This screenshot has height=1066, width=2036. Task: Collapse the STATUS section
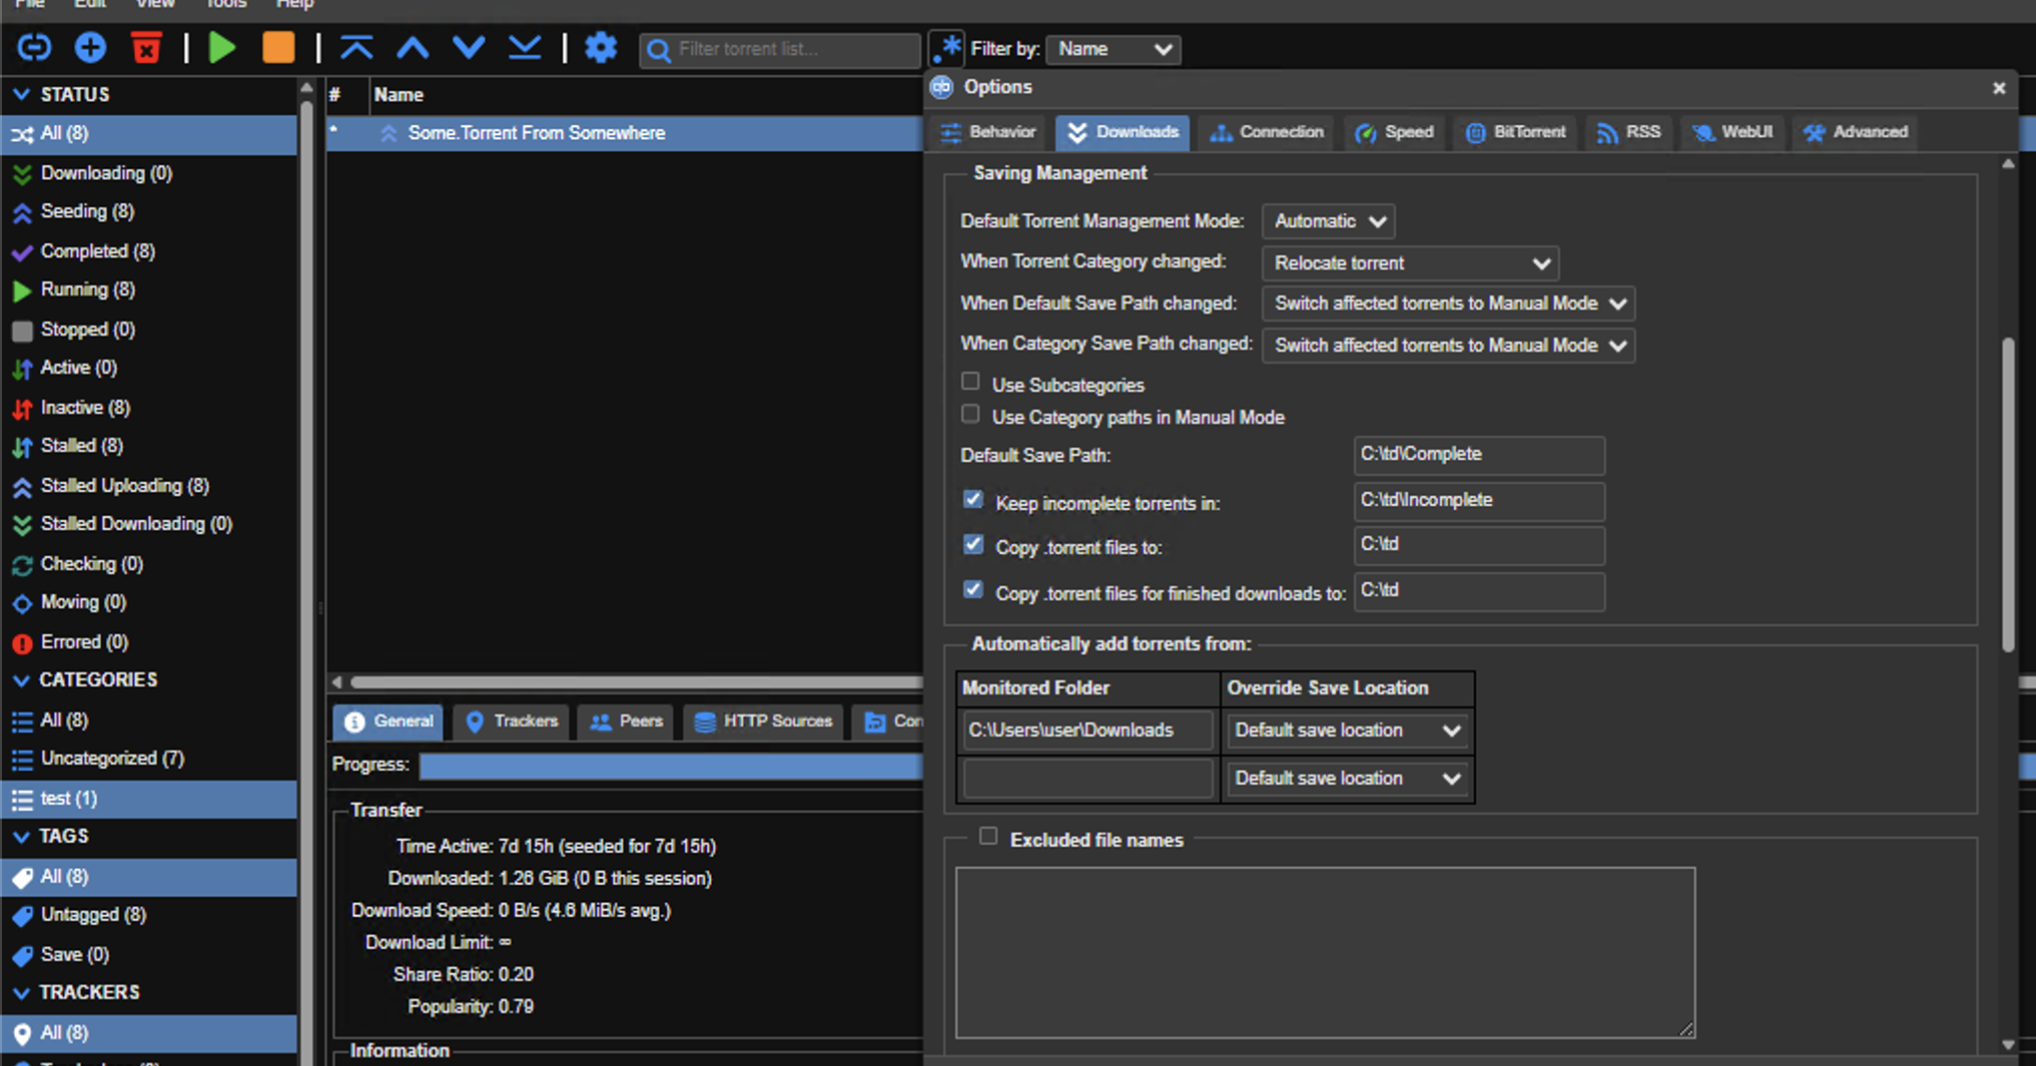21,94
